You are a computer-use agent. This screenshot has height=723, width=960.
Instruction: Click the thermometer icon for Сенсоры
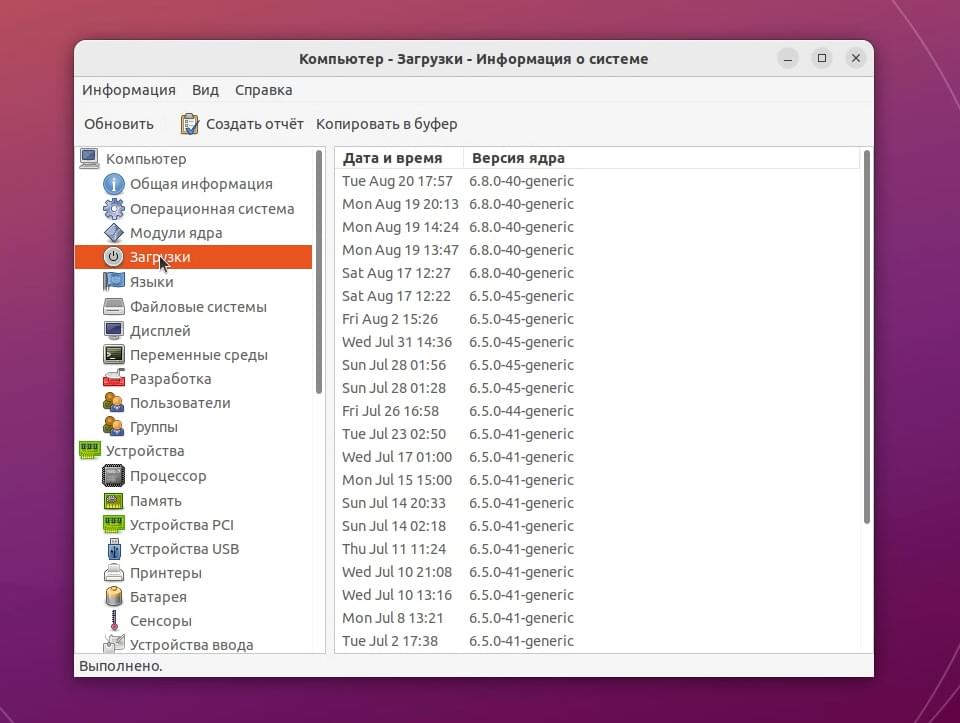113,621
